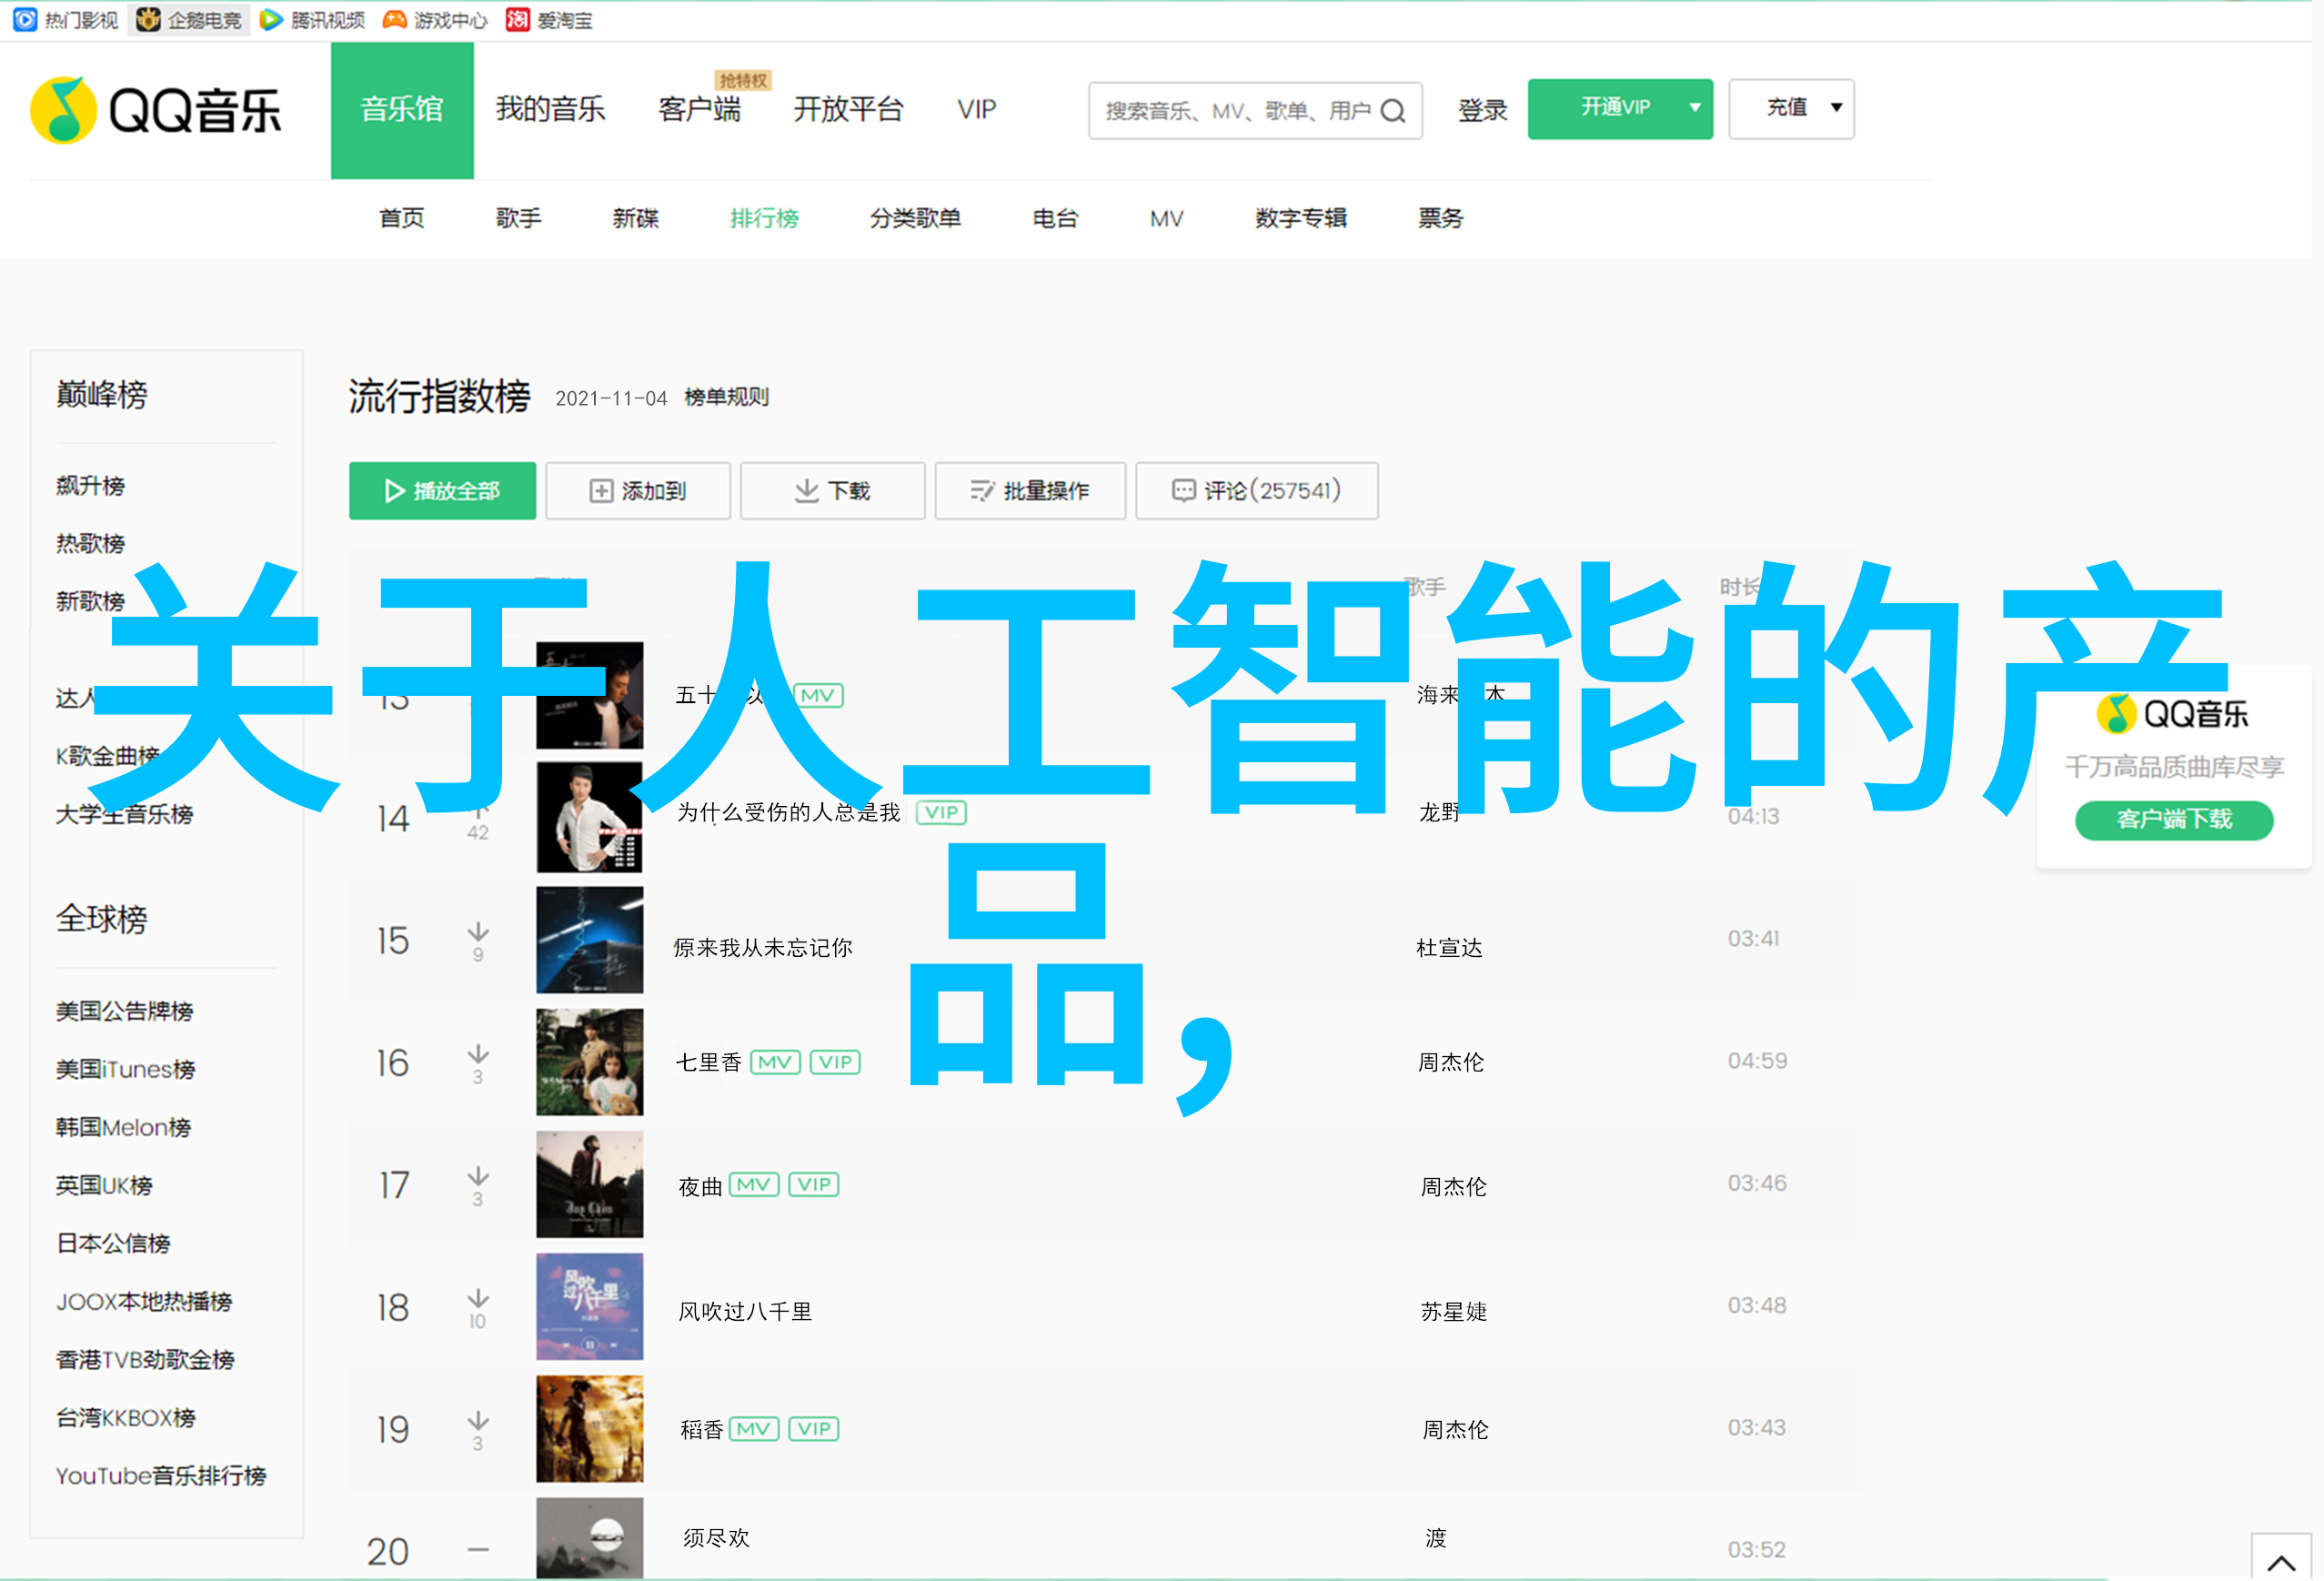Go to 歌手 sub-navigation

518,218
